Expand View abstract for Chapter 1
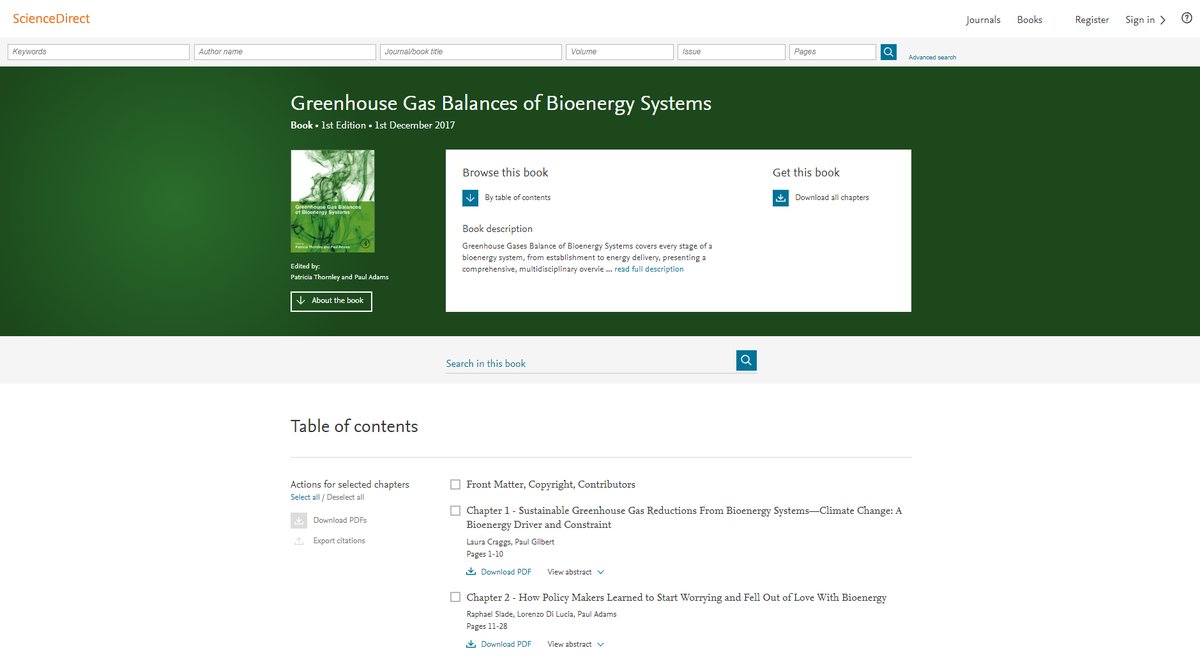1200x657 pixels. (x=575, y=572)
